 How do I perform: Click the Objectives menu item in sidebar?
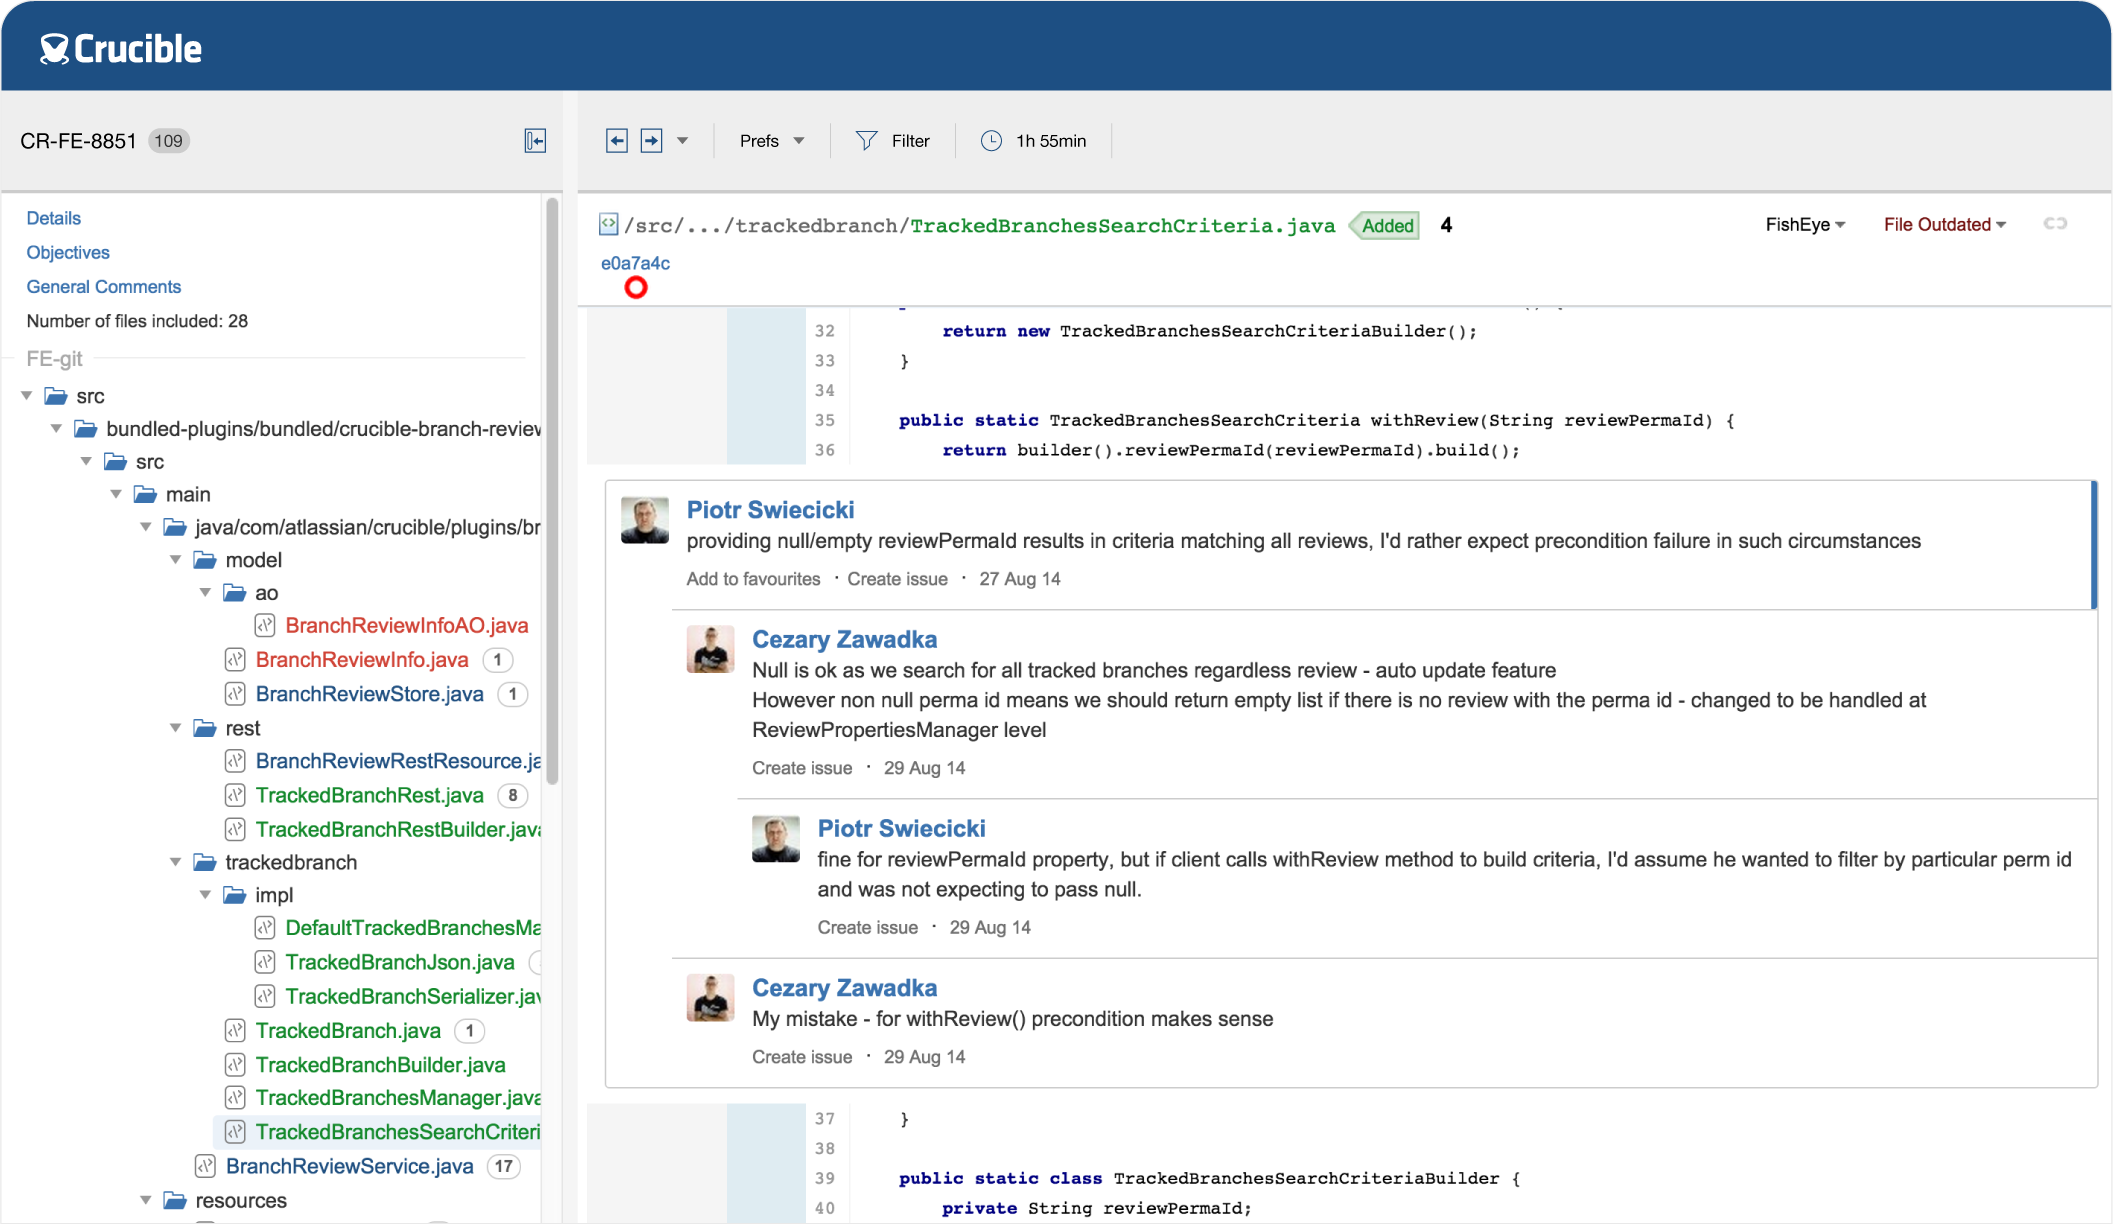tap(67, 251)
